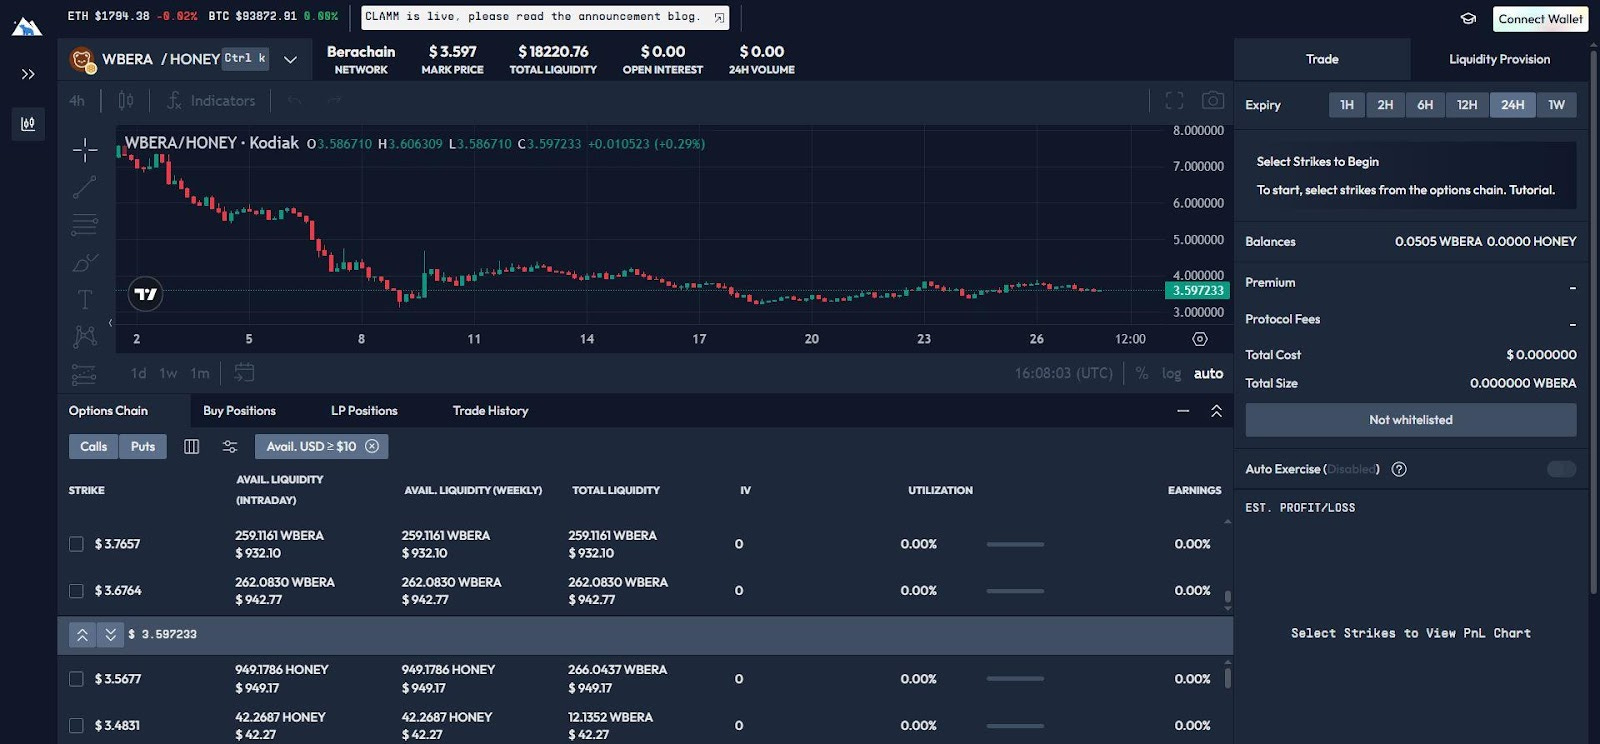Click the Connect Wallet button
This screenshot has width=1600, height=744.
click(x=1540, y=18)
